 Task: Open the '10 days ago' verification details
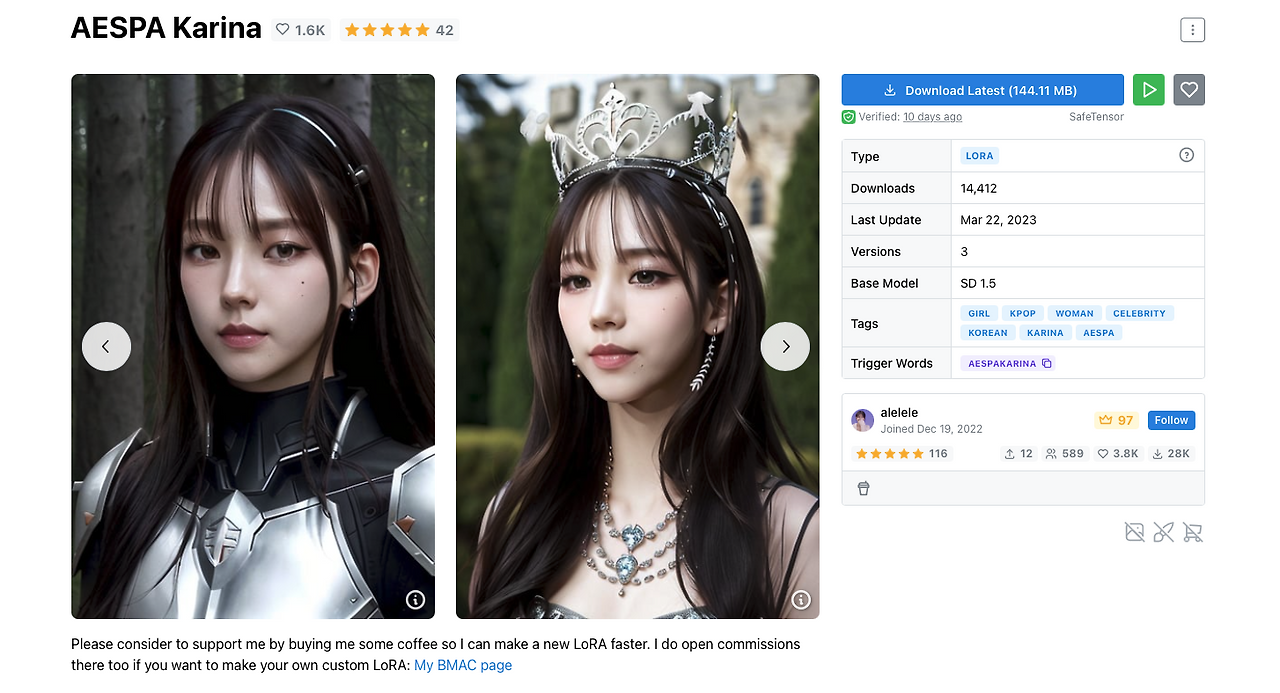click(x=932, y=117)
